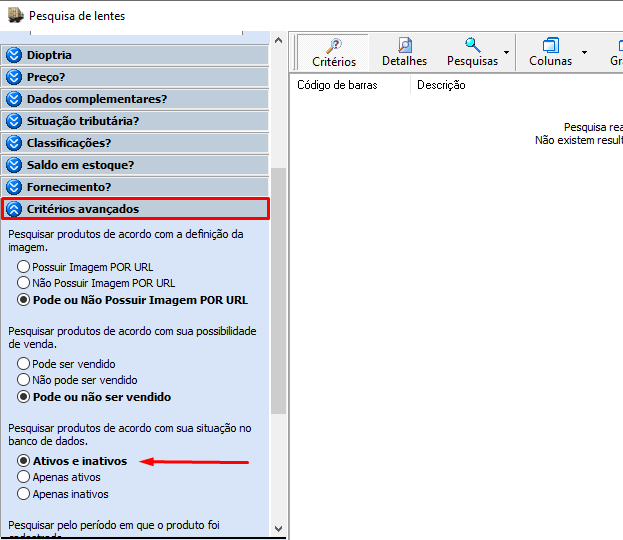Screen dimensions: 623x540
Task: Select 'Apenas inativos' radio option
Action: [x=24, y=494]
